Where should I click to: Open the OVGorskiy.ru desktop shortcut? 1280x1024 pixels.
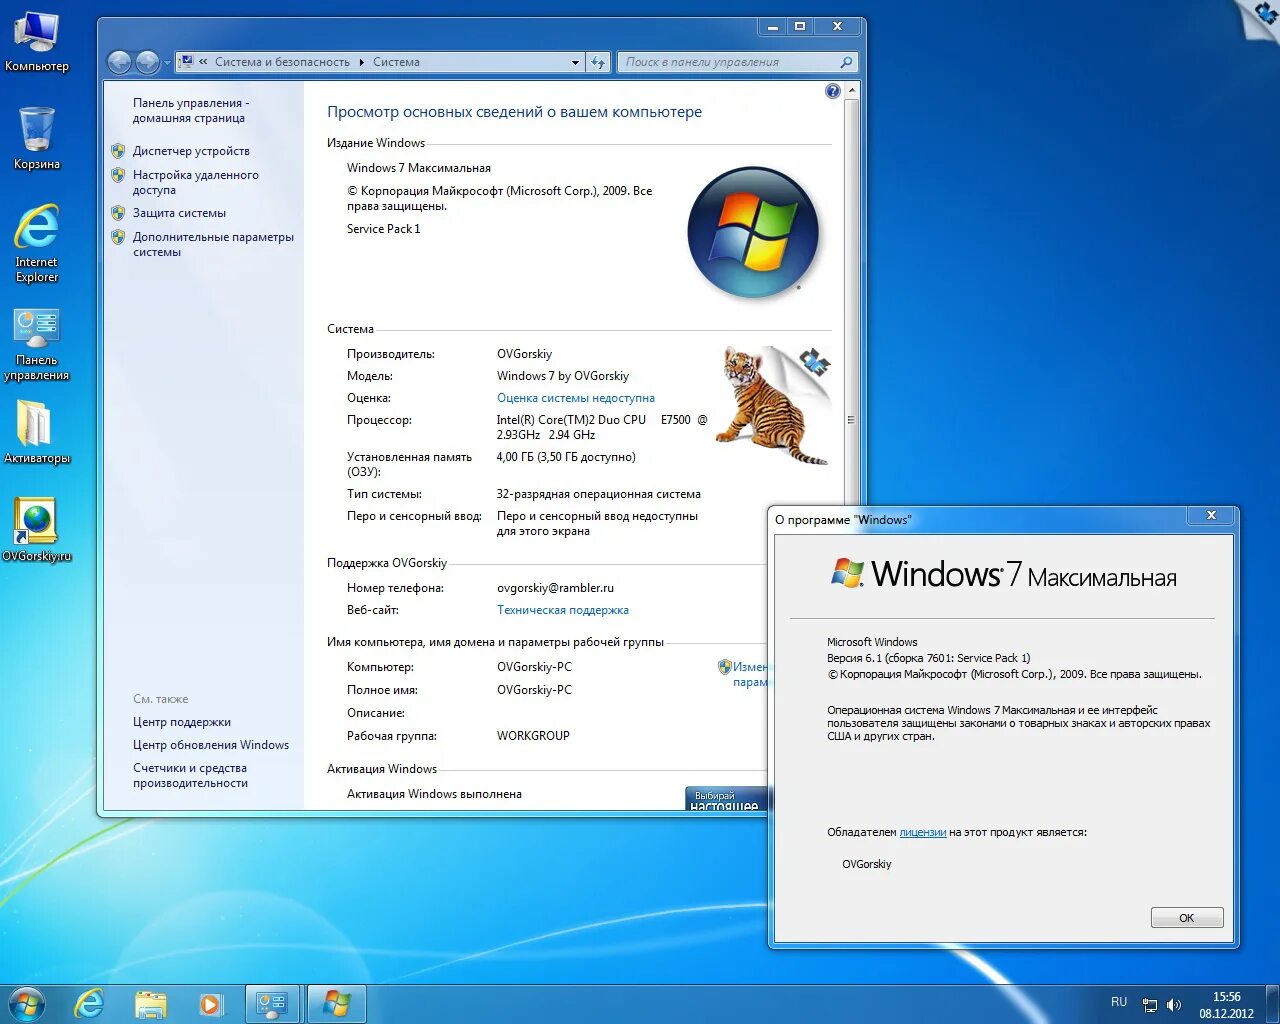tap(37, 530)
